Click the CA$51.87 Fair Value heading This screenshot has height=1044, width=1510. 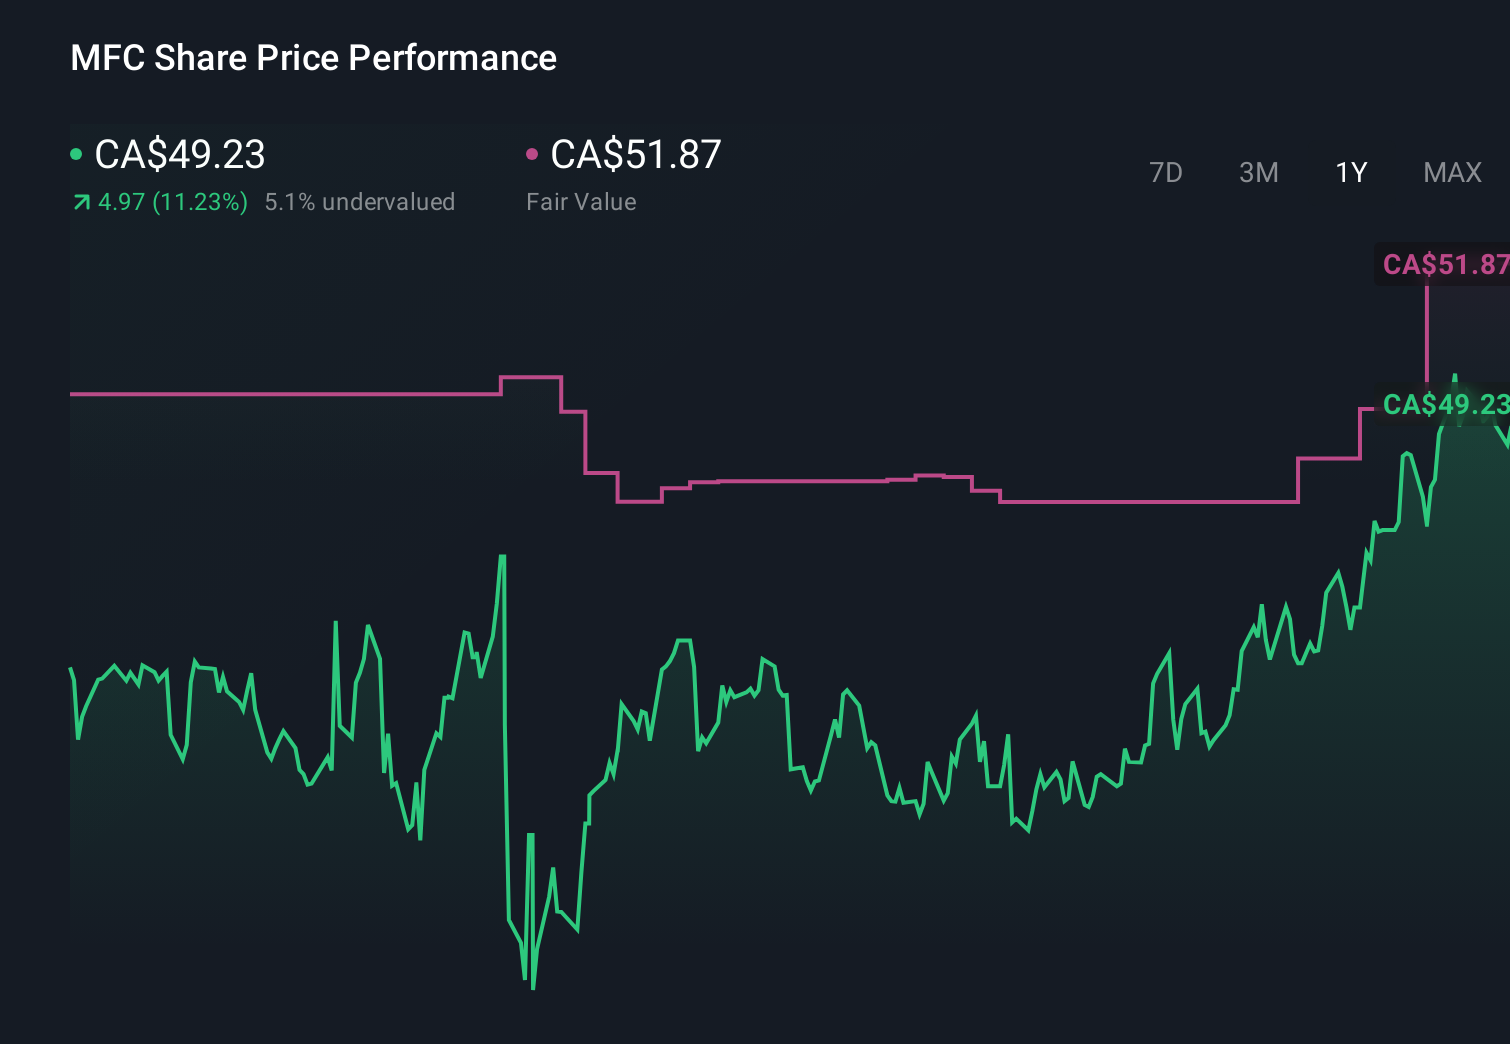pyautogui.click(x=636, y=154)
